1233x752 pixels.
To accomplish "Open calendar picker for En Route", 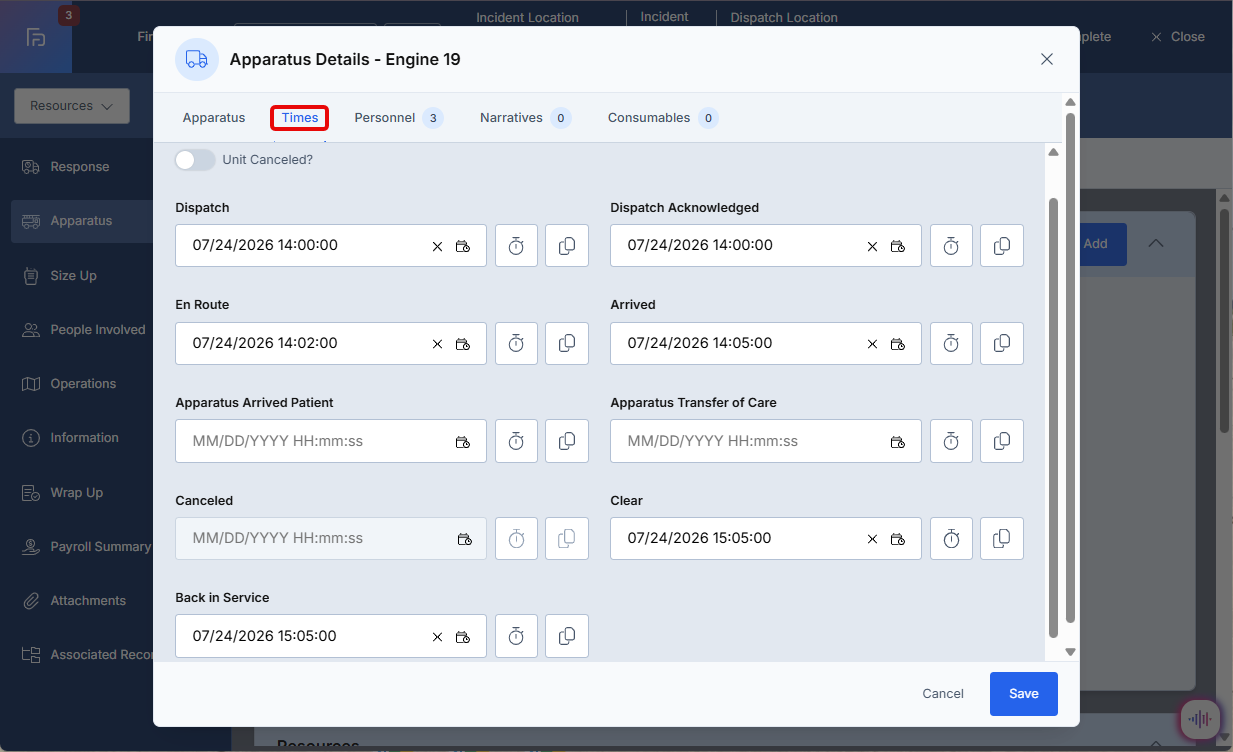I will [x=463, y=344].
